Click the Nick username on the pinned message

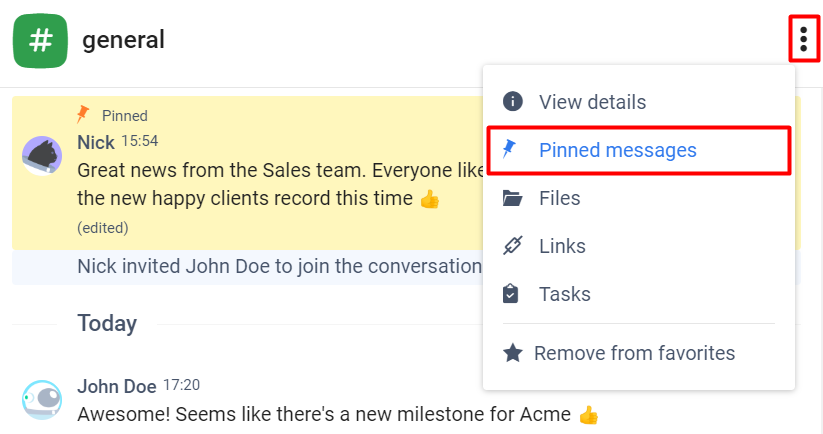[x=96, y=142]
